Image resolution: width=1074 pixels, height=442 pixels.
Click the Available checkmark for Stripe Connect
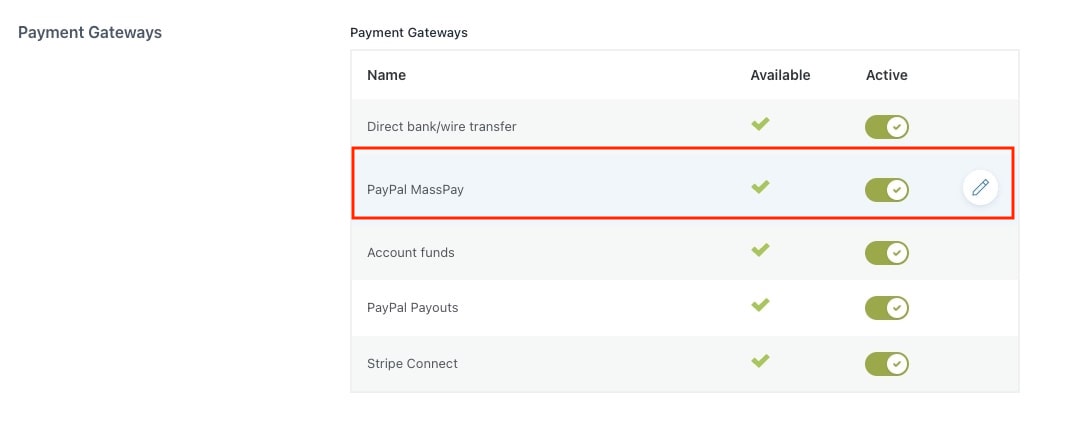point(760,360)
